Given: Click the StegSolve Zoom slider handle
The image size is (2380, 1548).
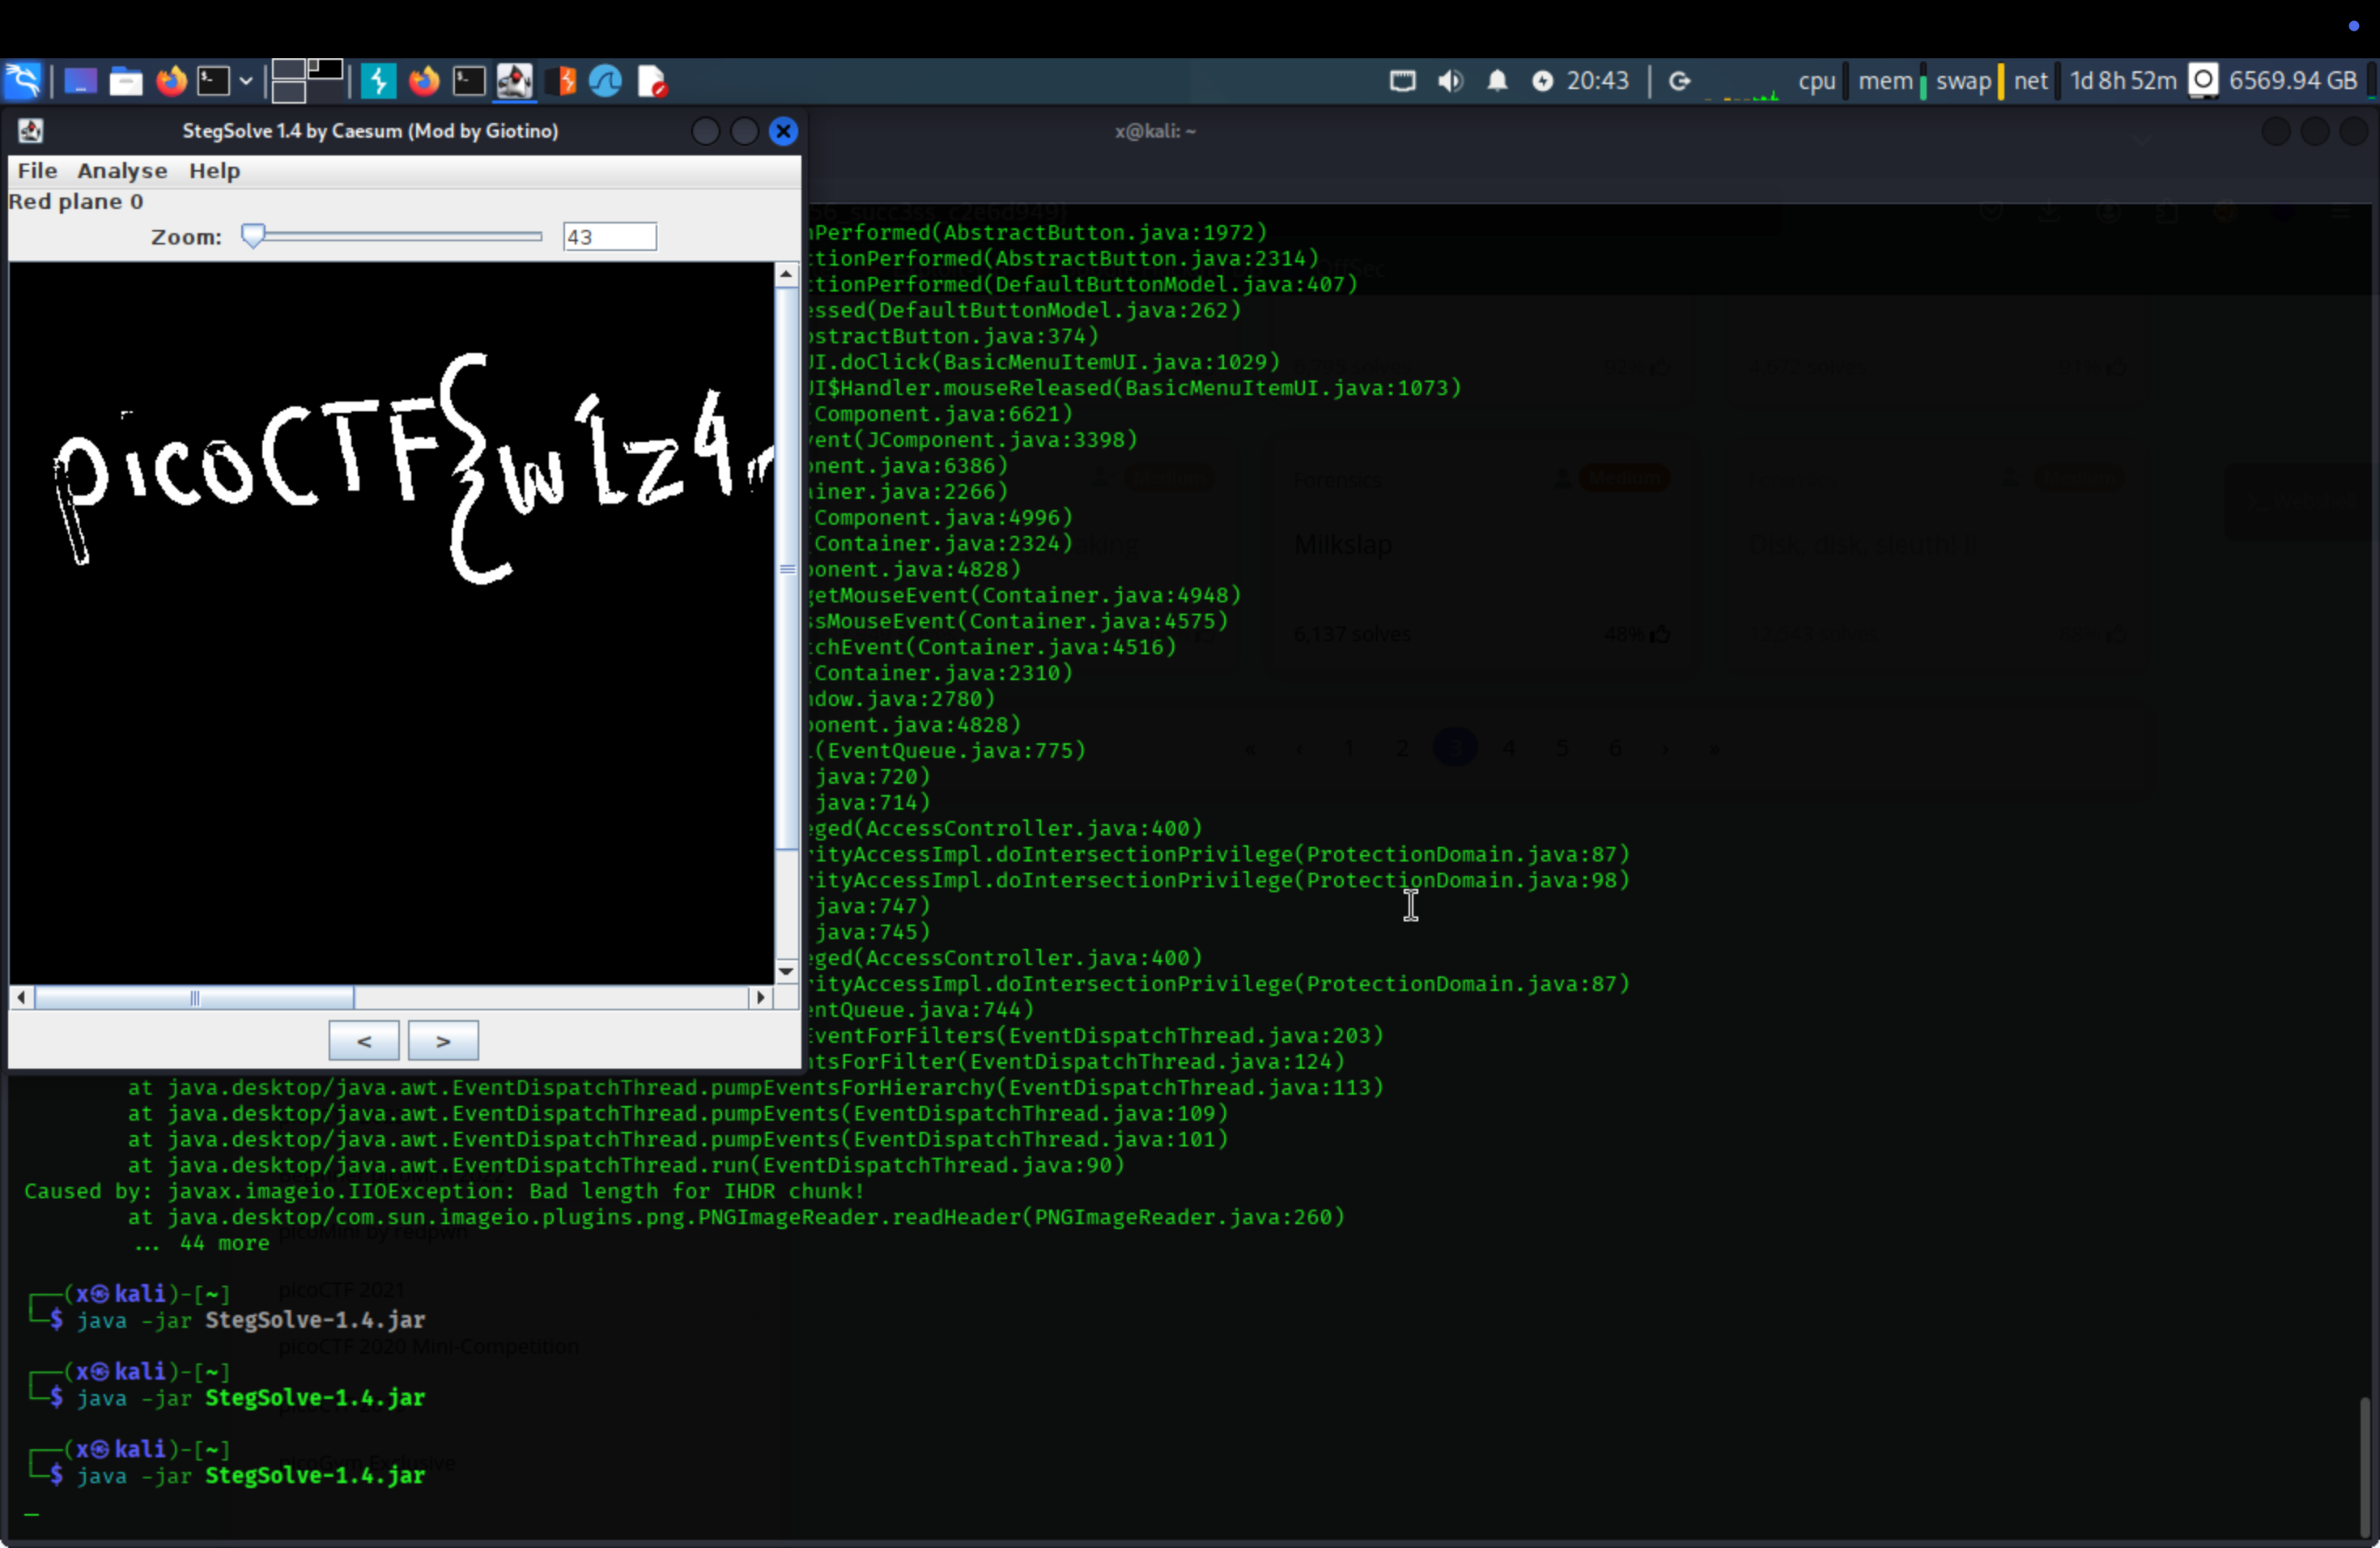Looking at the screenshot, I should click(x=253, y=236).
